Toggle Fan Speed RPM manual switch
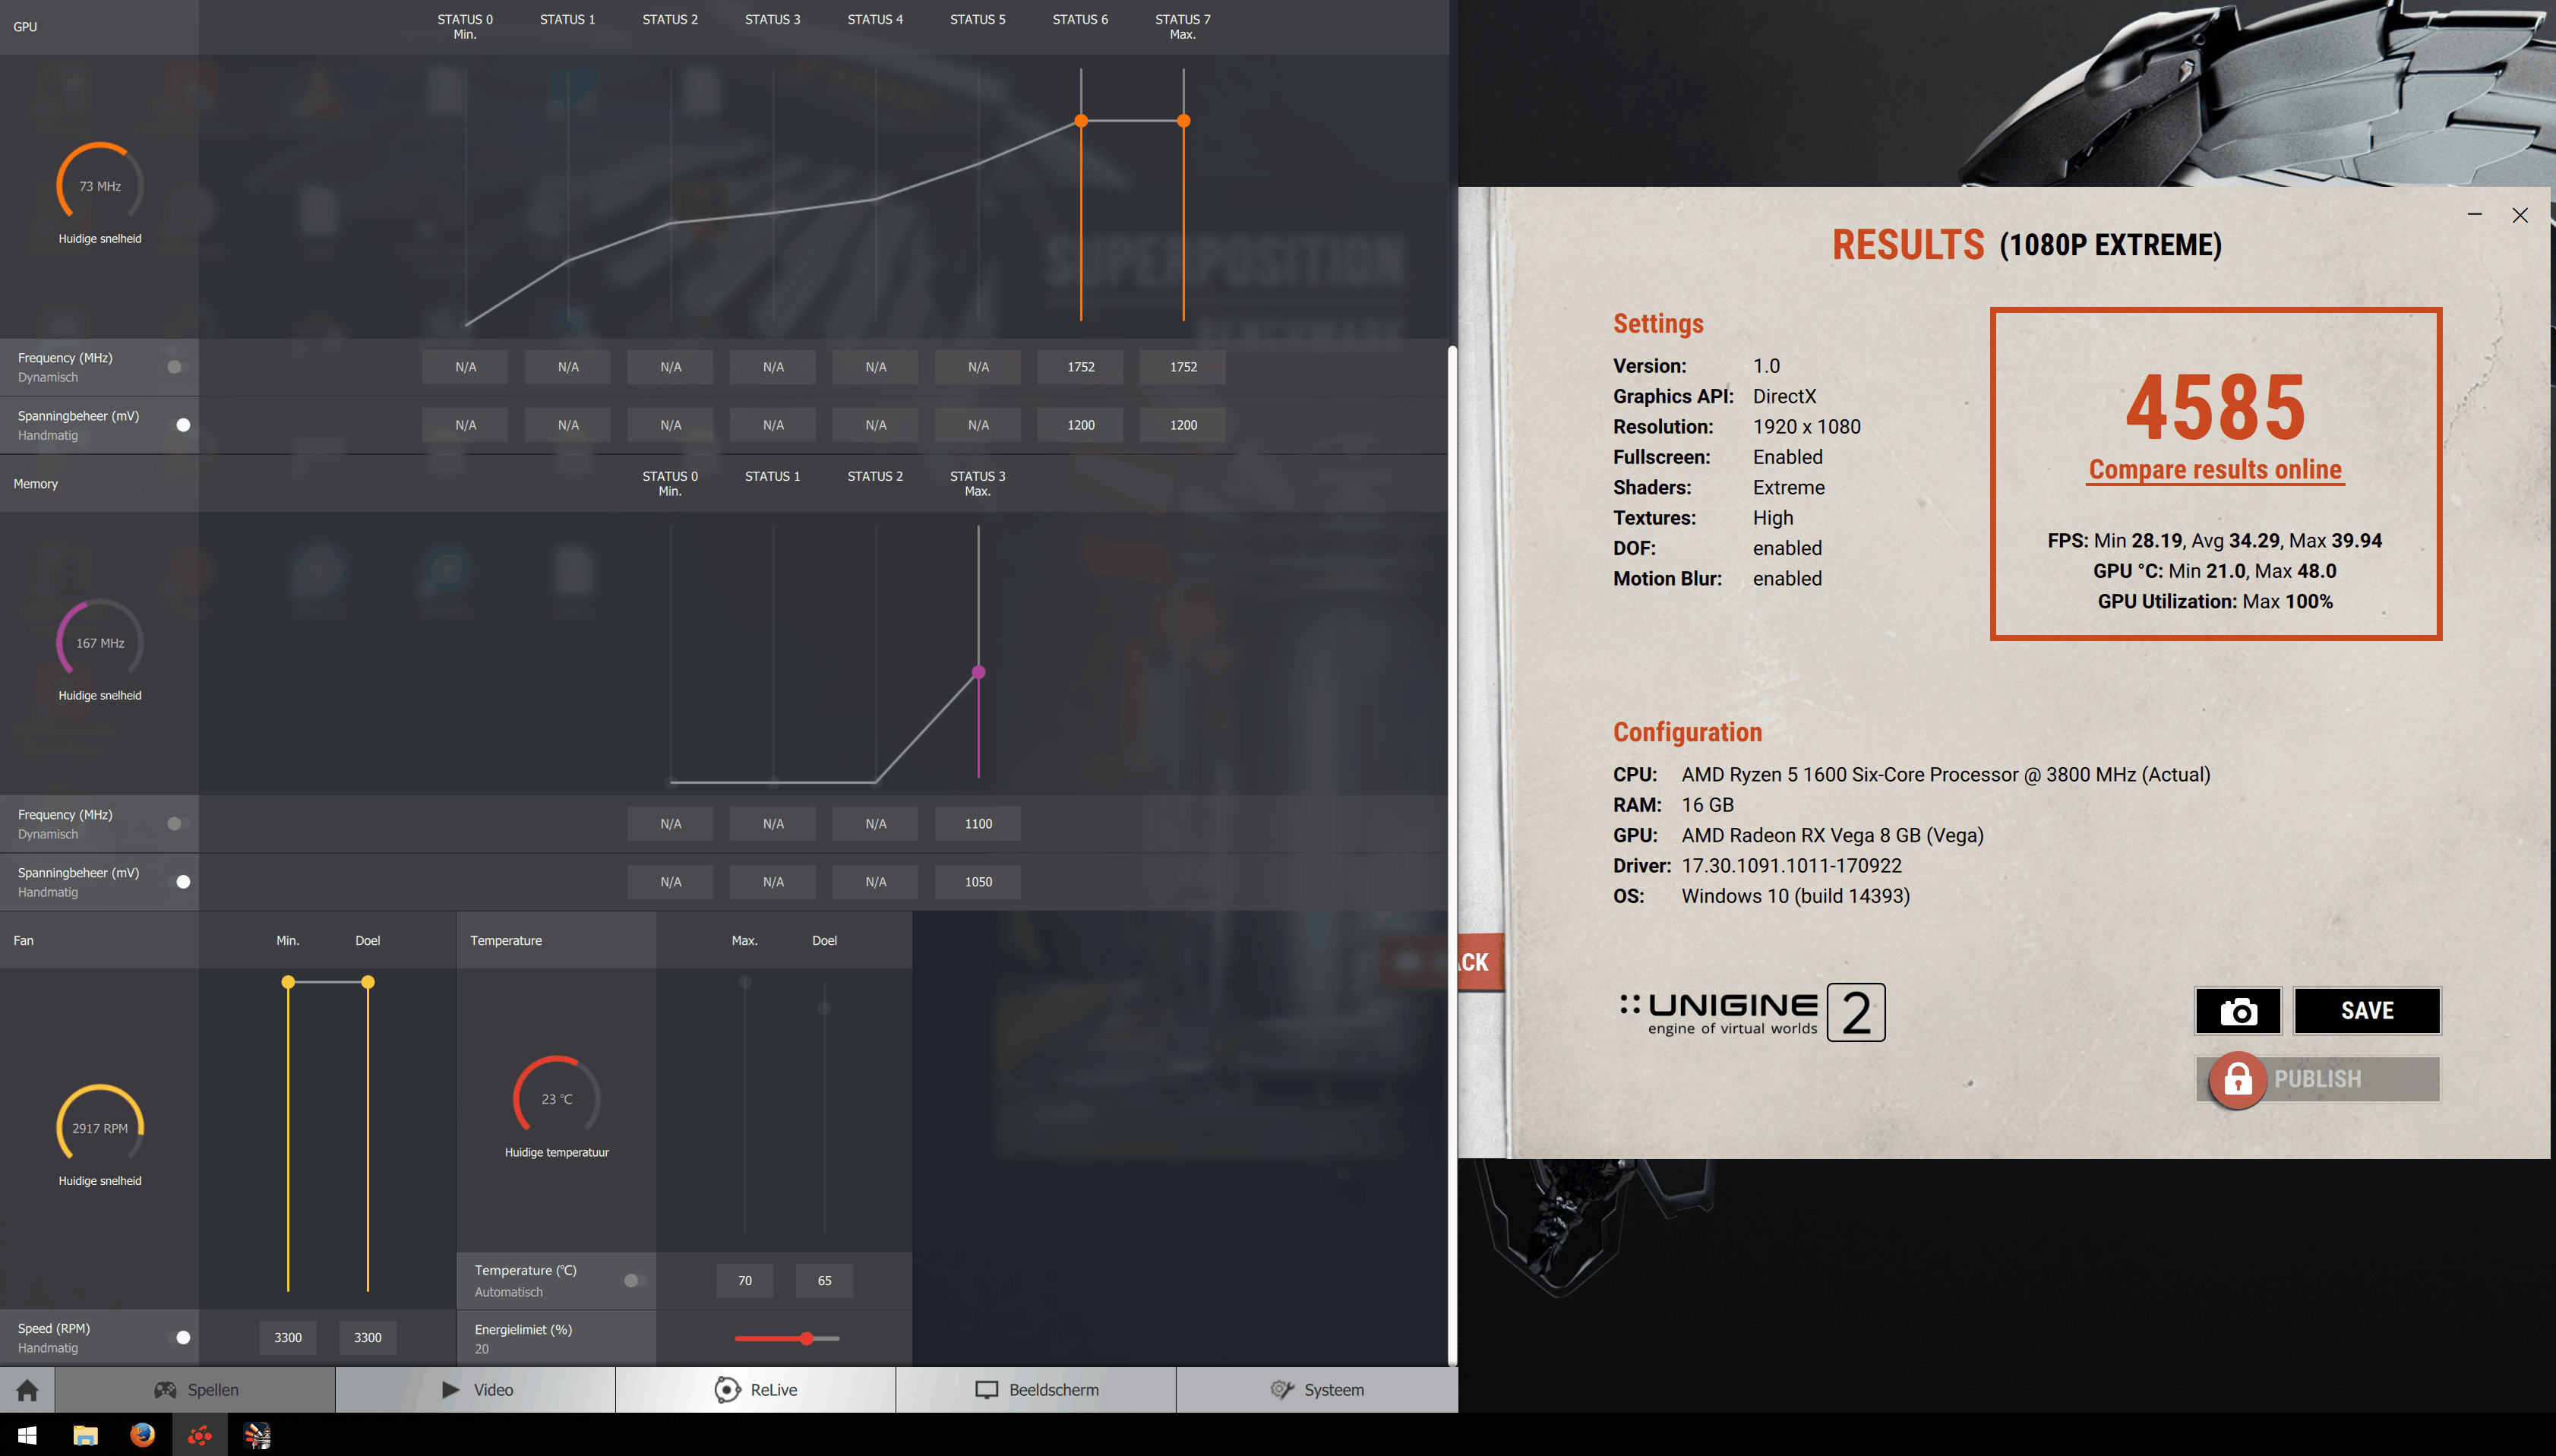The height and width of the screenshot is (1456, 2556). (179, 1338)
